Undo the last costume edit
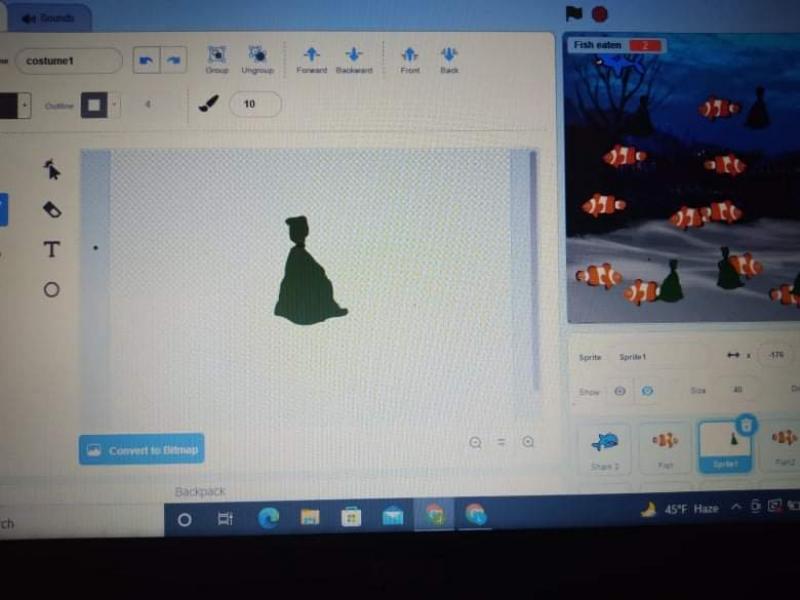 point(146,60)
